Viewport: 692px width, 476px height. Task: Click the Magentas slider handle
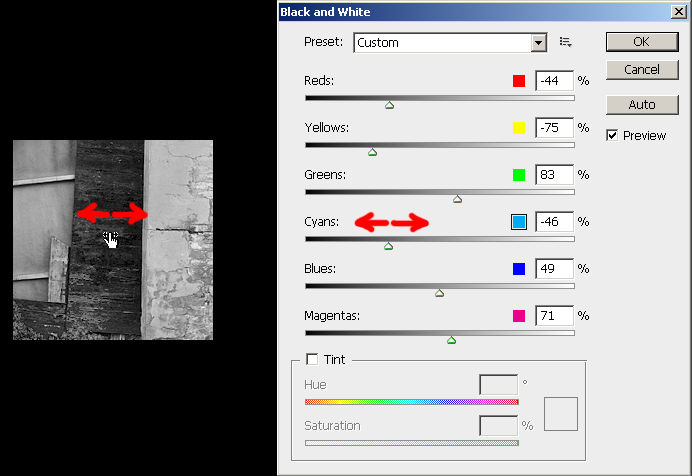(x=451, y=341)
